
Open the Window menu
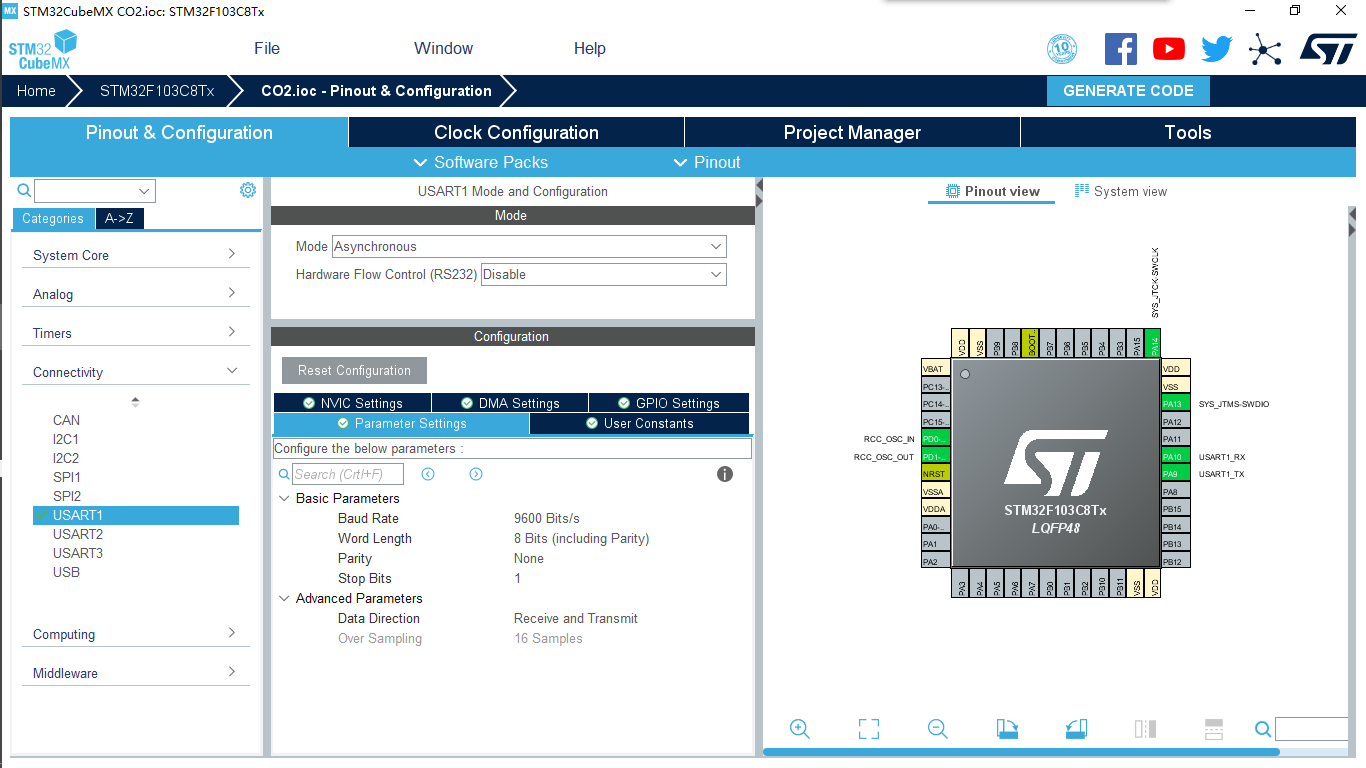pos(444,48)
